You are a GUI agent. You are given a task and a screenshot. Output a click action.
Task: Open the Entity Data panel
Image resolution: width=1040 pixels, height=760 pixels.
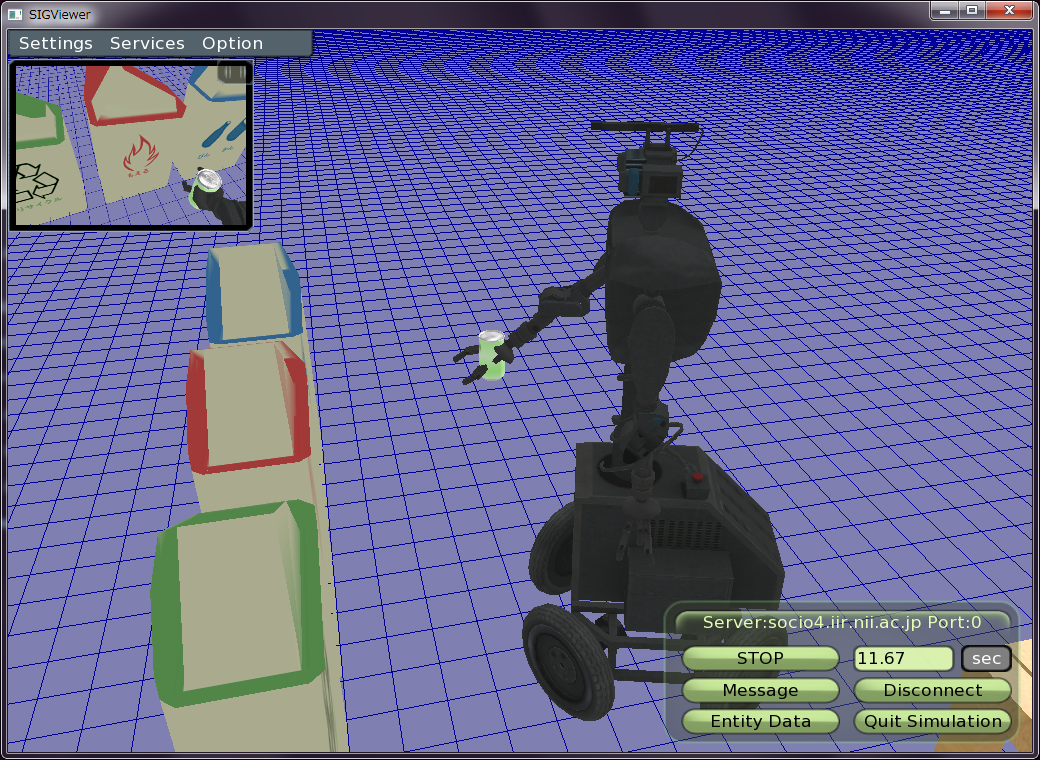(760, 721)
